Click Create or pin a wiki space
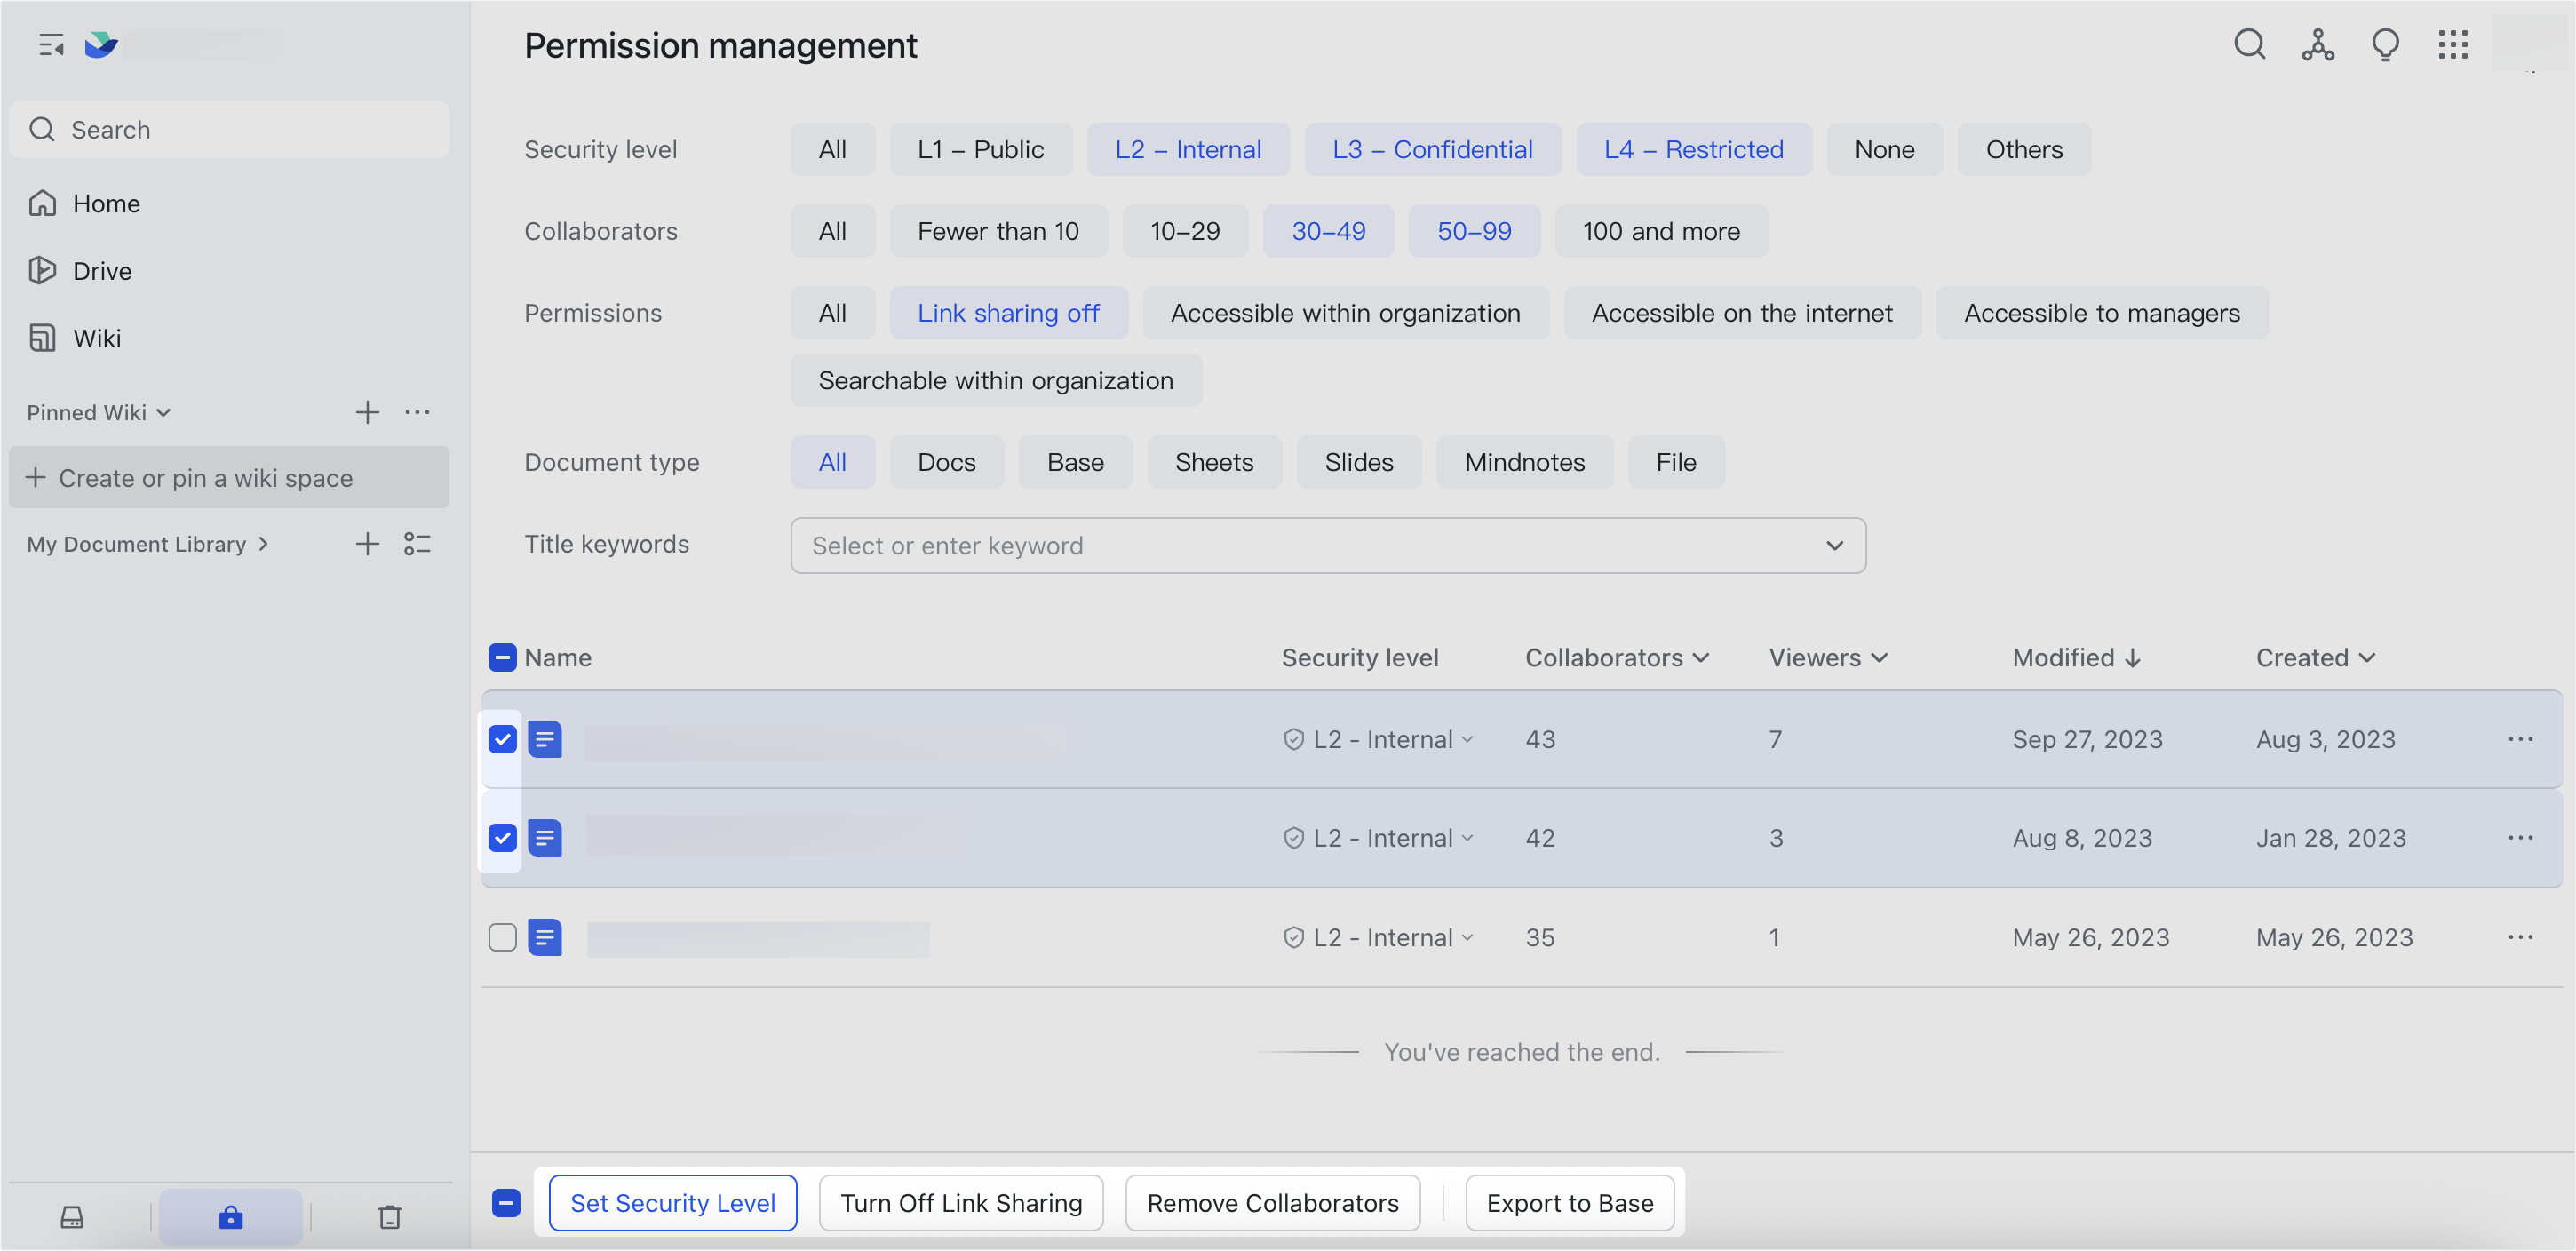The image size is (2576, 1251). [x=229, y=478]
